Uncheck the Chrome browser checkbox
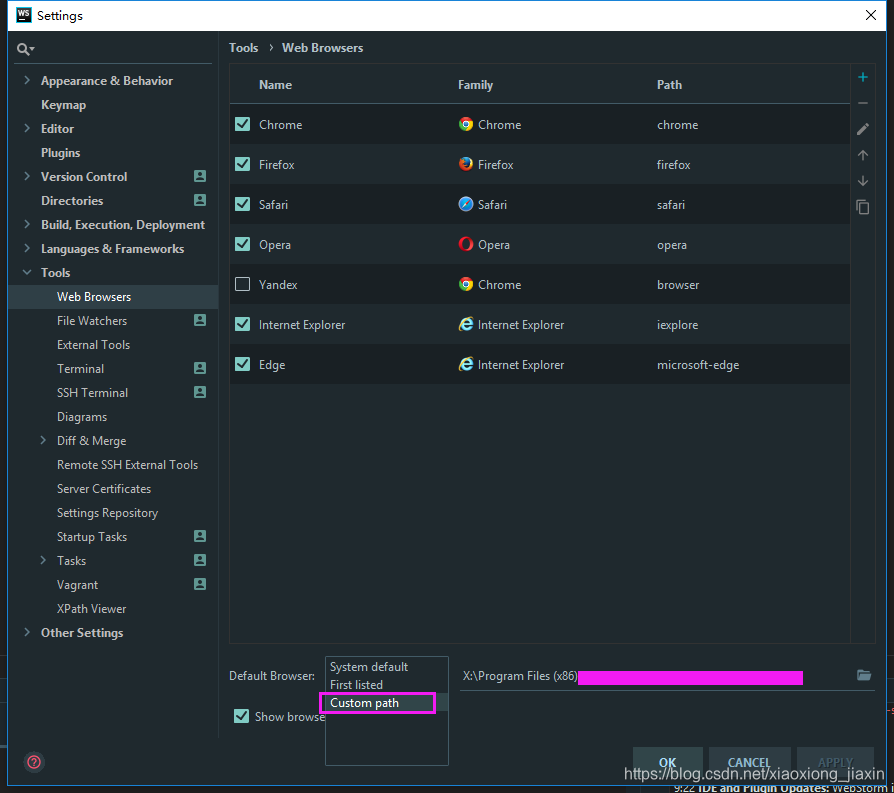894x793 pixels. [x=242, y=124]
